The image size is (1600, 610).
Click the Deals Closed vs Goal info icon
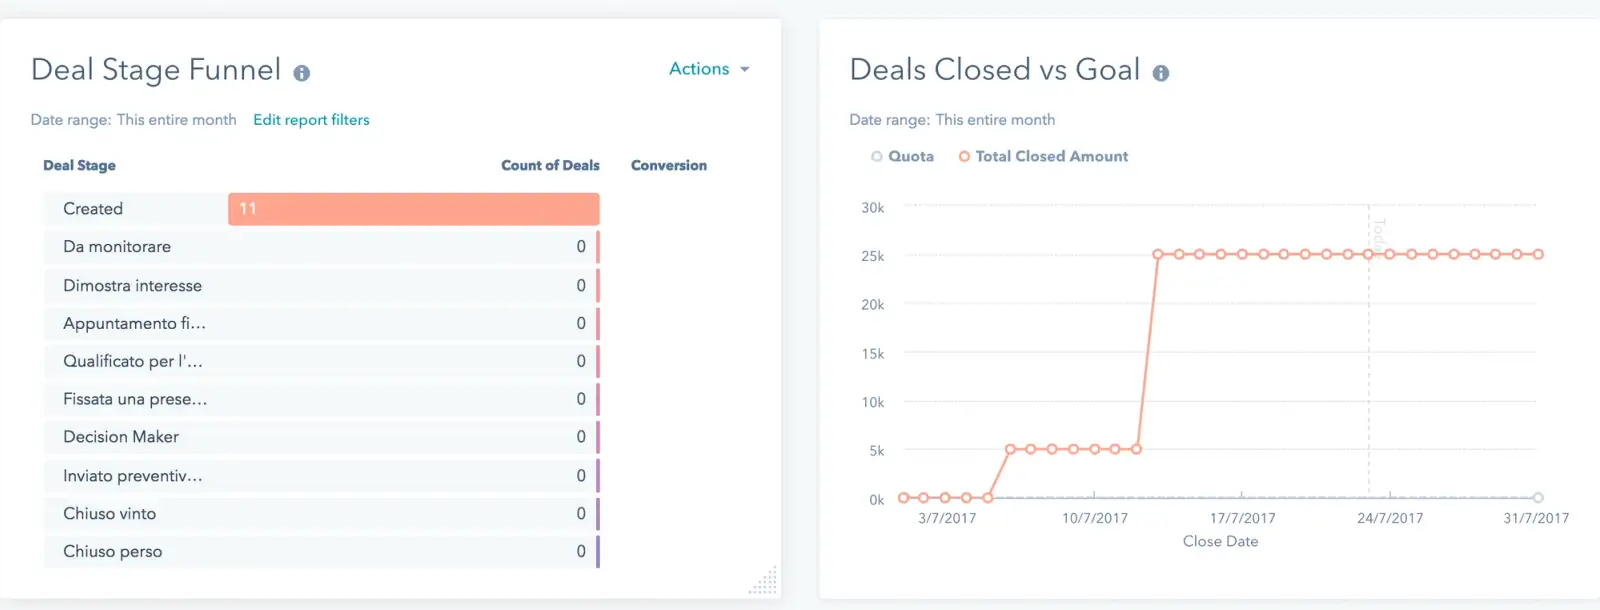pyautogui.click(x=1161, y=72)
